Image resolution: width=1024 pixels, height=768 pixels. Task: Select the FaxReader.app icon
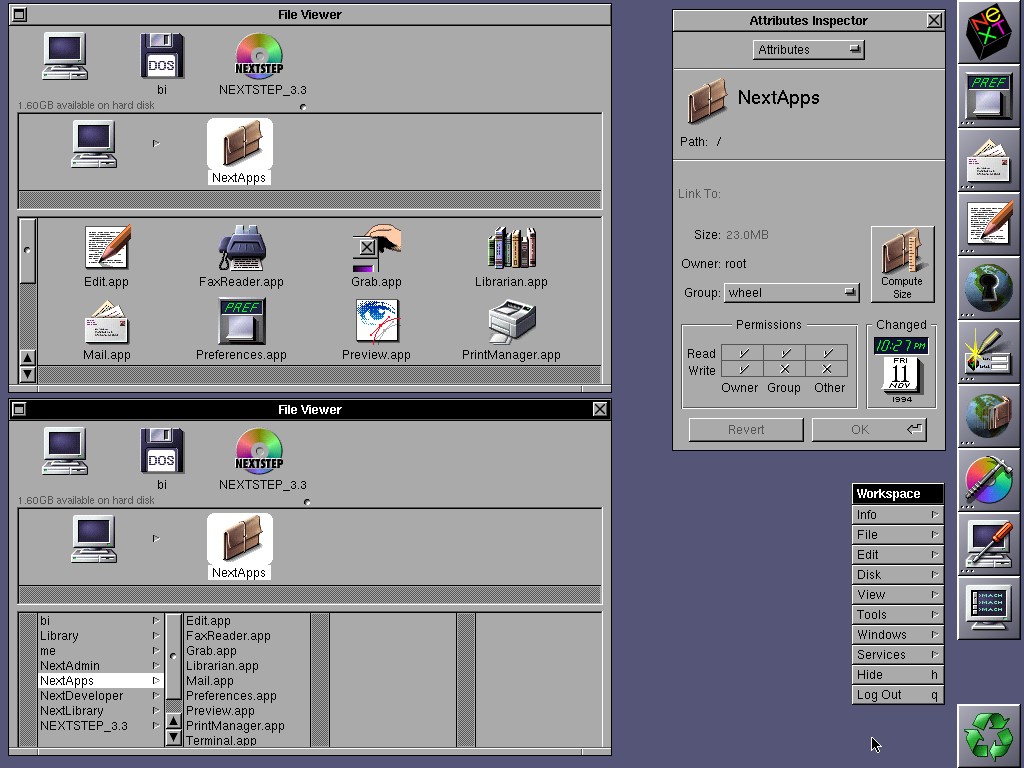pos(242,247)
